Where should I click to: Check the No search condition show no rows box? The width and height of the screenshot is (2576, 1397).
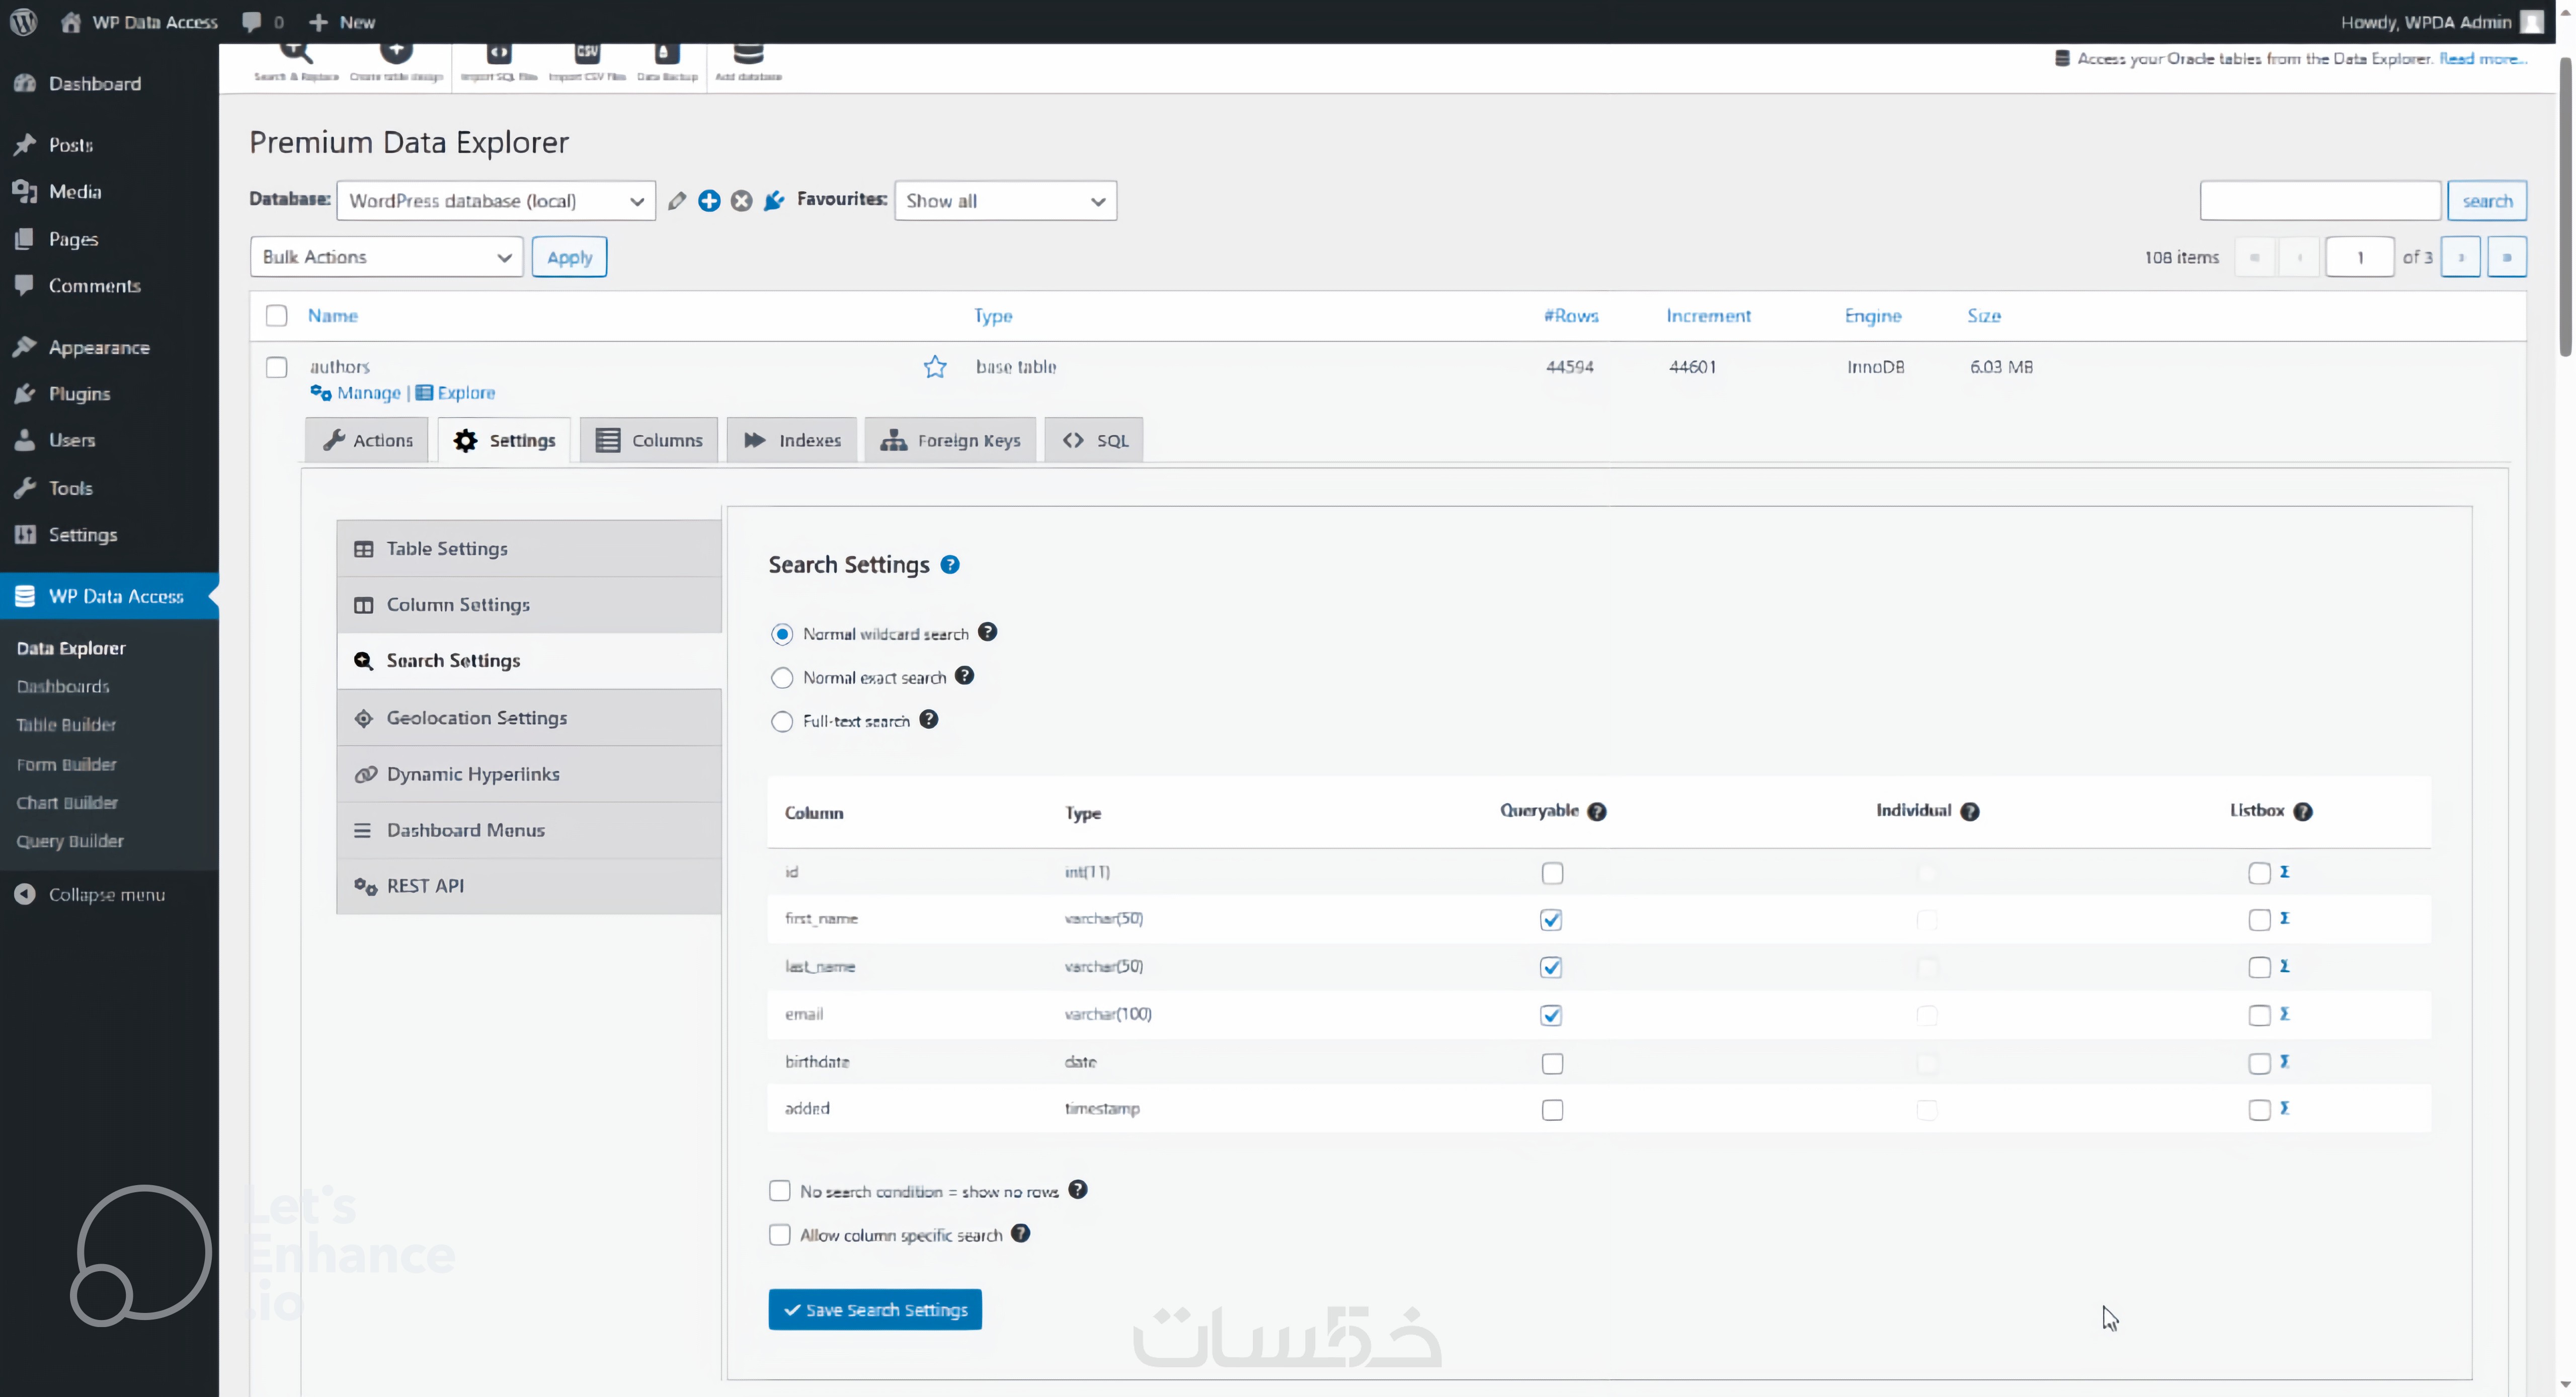[x=780, y=1191]
